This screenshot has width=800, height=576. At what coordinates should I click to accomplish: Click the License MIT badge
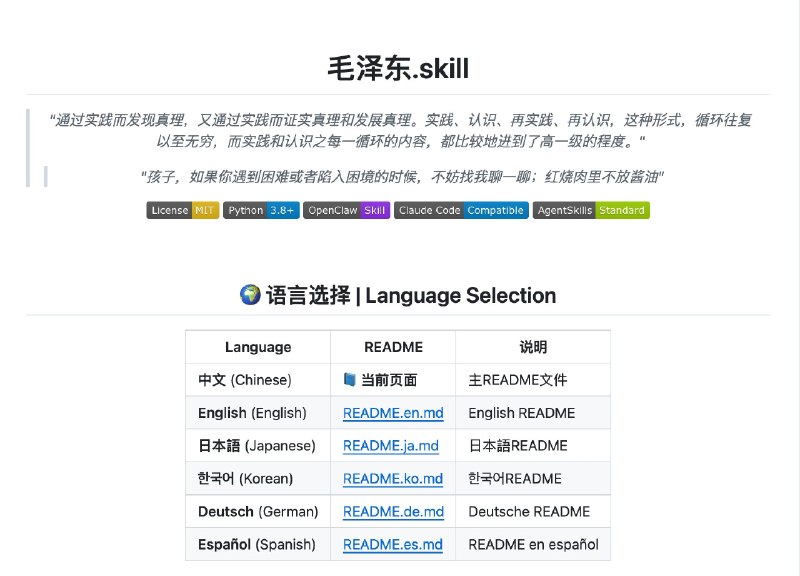tap(182, 210)
